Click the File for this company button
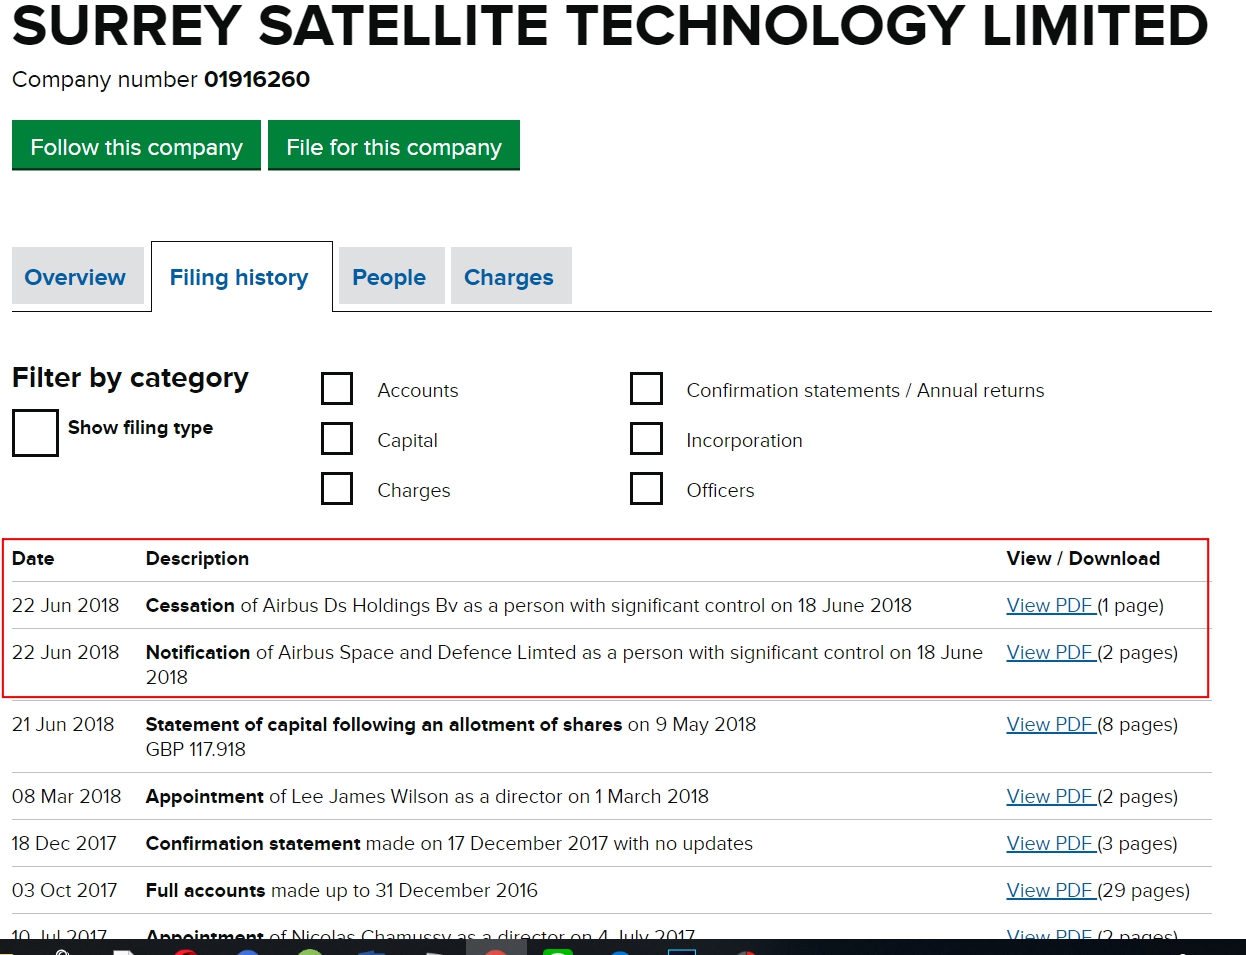Image resolution: width=1246 pixels, height=955 pixels. point(393,146)
